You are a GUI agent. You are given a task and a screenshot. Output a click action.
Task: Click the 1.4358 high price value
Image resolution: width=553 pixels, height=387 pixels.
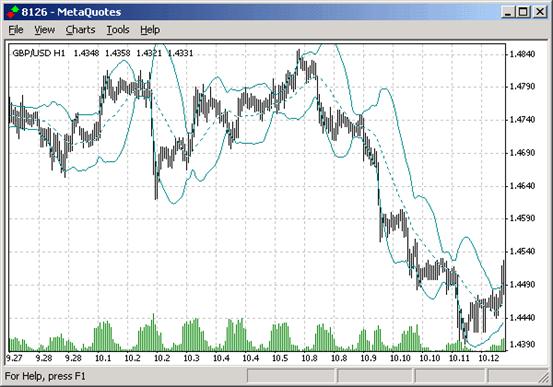(118, 53)
